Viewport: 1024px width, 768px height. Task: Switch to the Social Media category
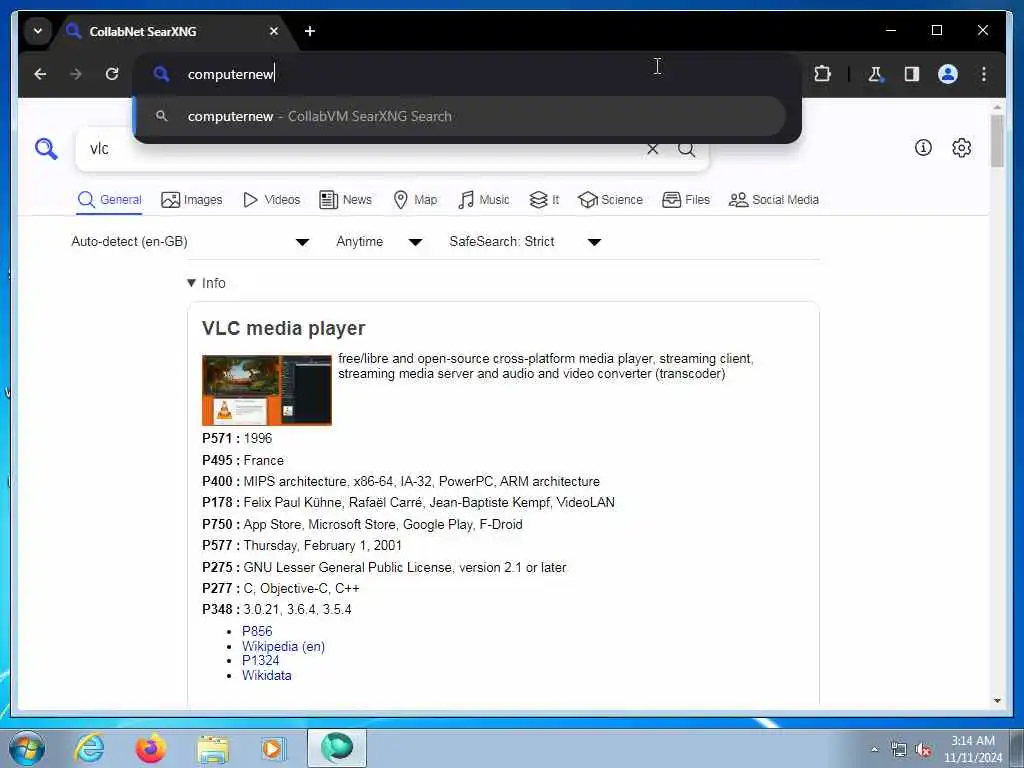(x=773, y=200)
